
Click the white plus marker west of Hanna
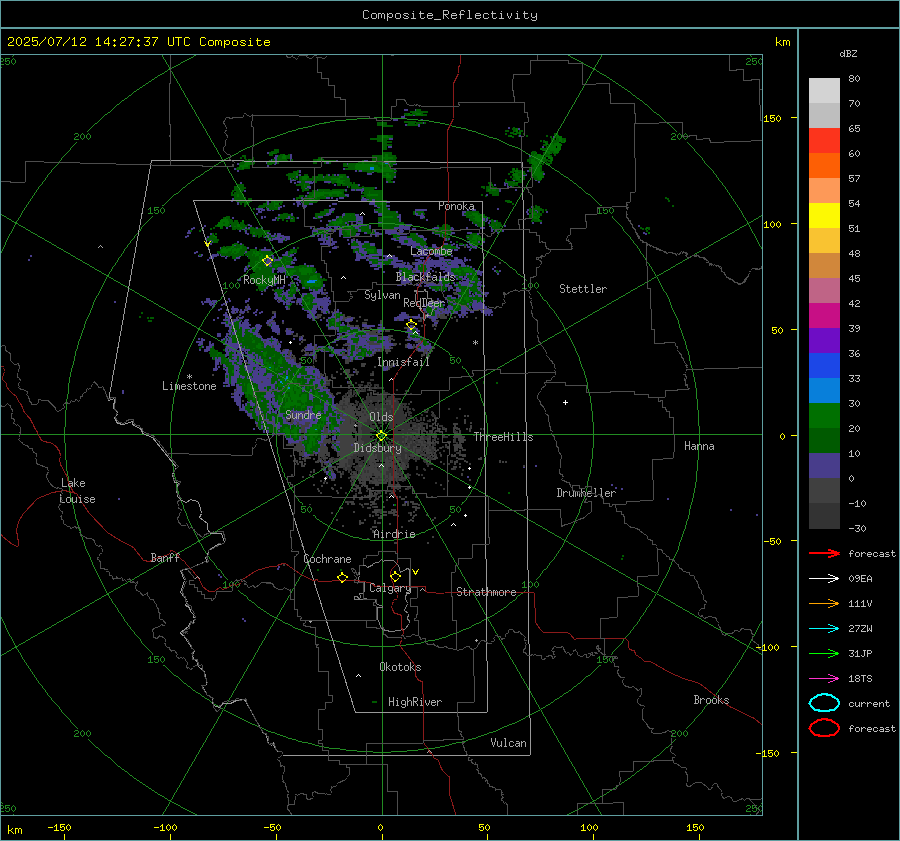click(565, 402)
